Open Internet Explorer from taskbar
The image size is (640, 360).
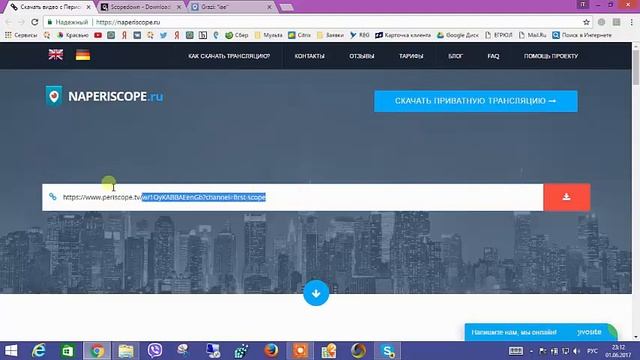tap(39, 351)
